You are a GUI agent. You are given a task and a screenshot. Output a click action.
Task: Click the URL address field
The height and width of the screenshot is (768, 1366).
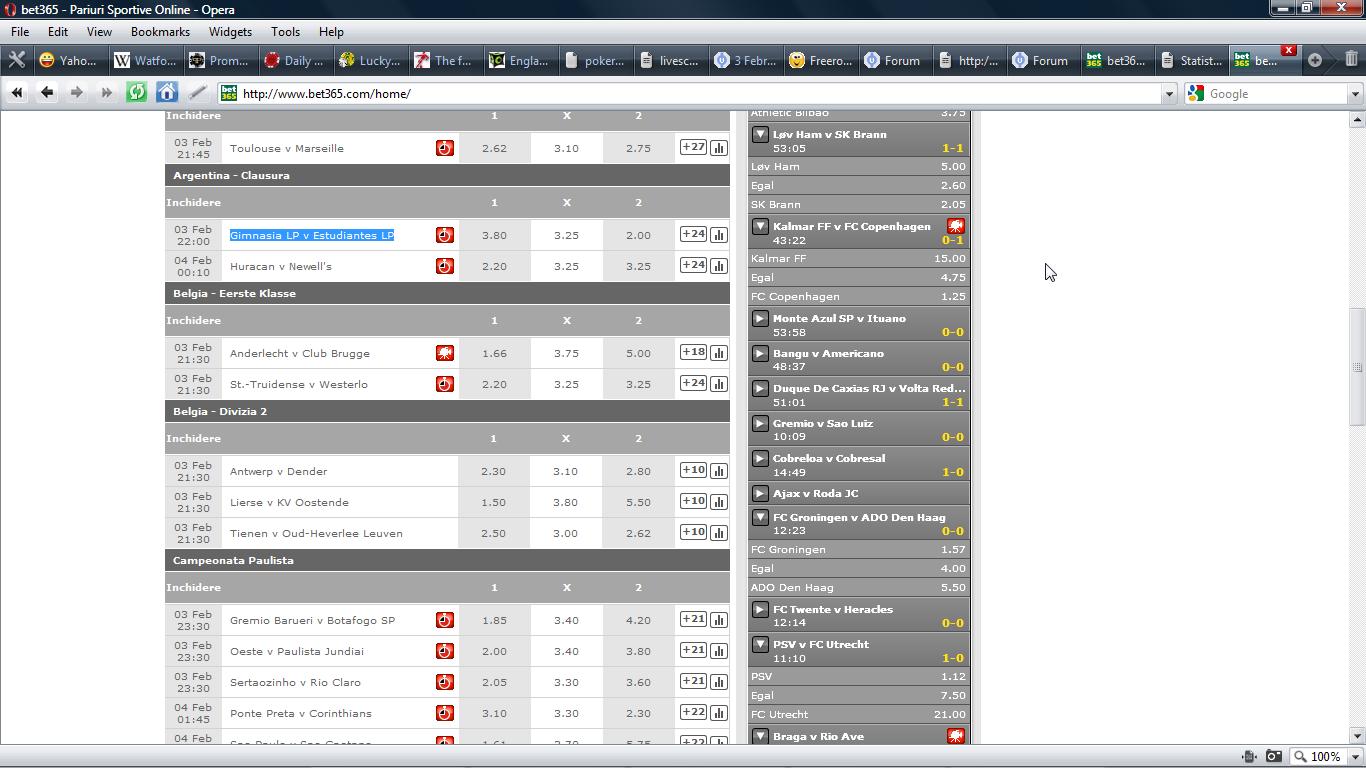coord(698,94)
